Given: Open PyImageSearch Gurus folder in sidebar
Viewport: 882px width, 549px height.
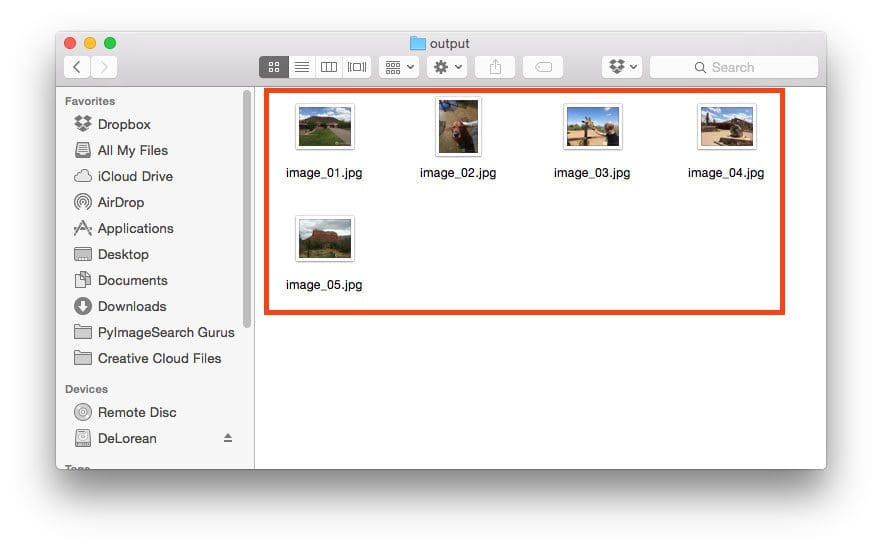Looking at the screenshot, I should pyautogui.click(x=154, y=332).
